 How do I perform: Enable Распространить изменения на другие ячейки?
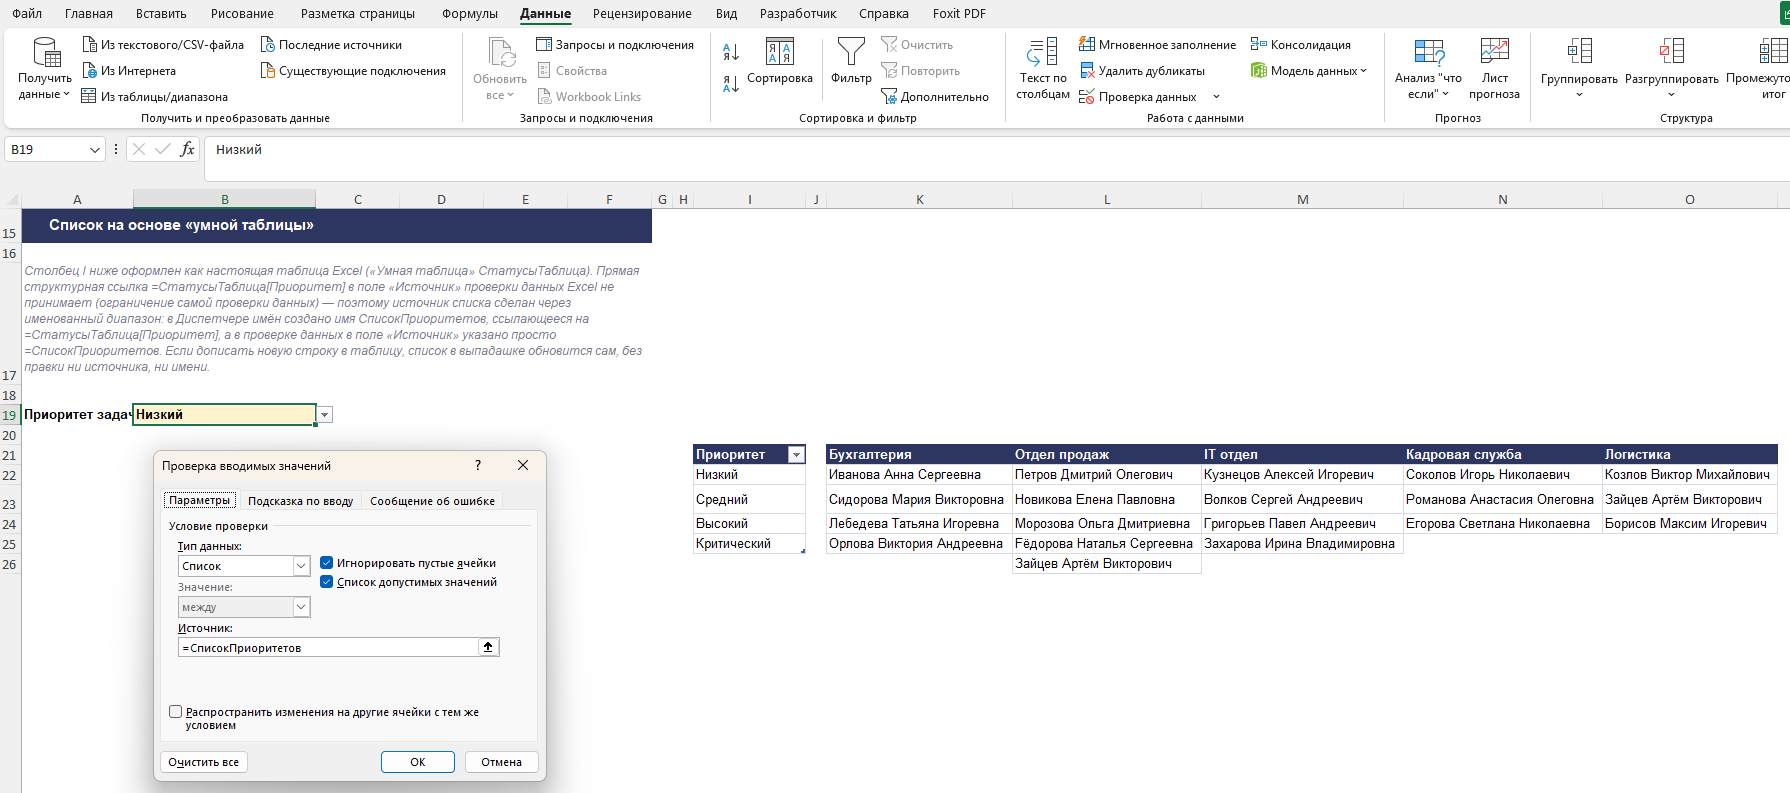click(176, 712)
